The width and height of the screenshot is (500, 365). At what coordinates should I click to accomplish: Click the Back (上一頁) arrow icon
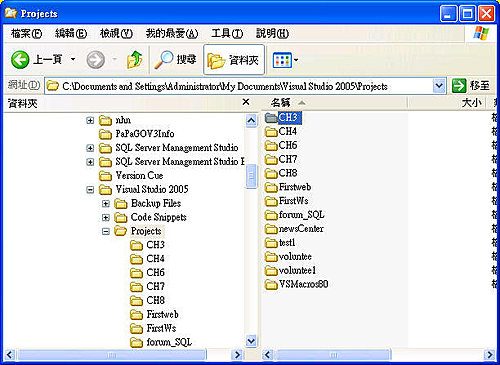pos(20,60)
